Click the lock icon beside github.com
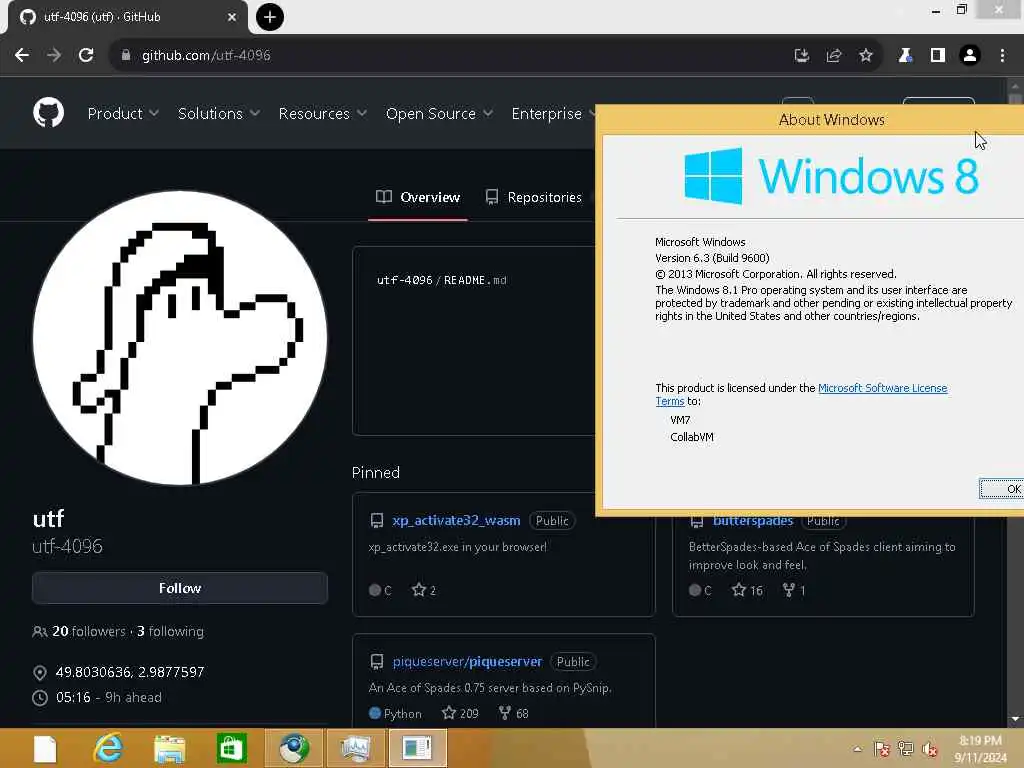 point(126,56)
